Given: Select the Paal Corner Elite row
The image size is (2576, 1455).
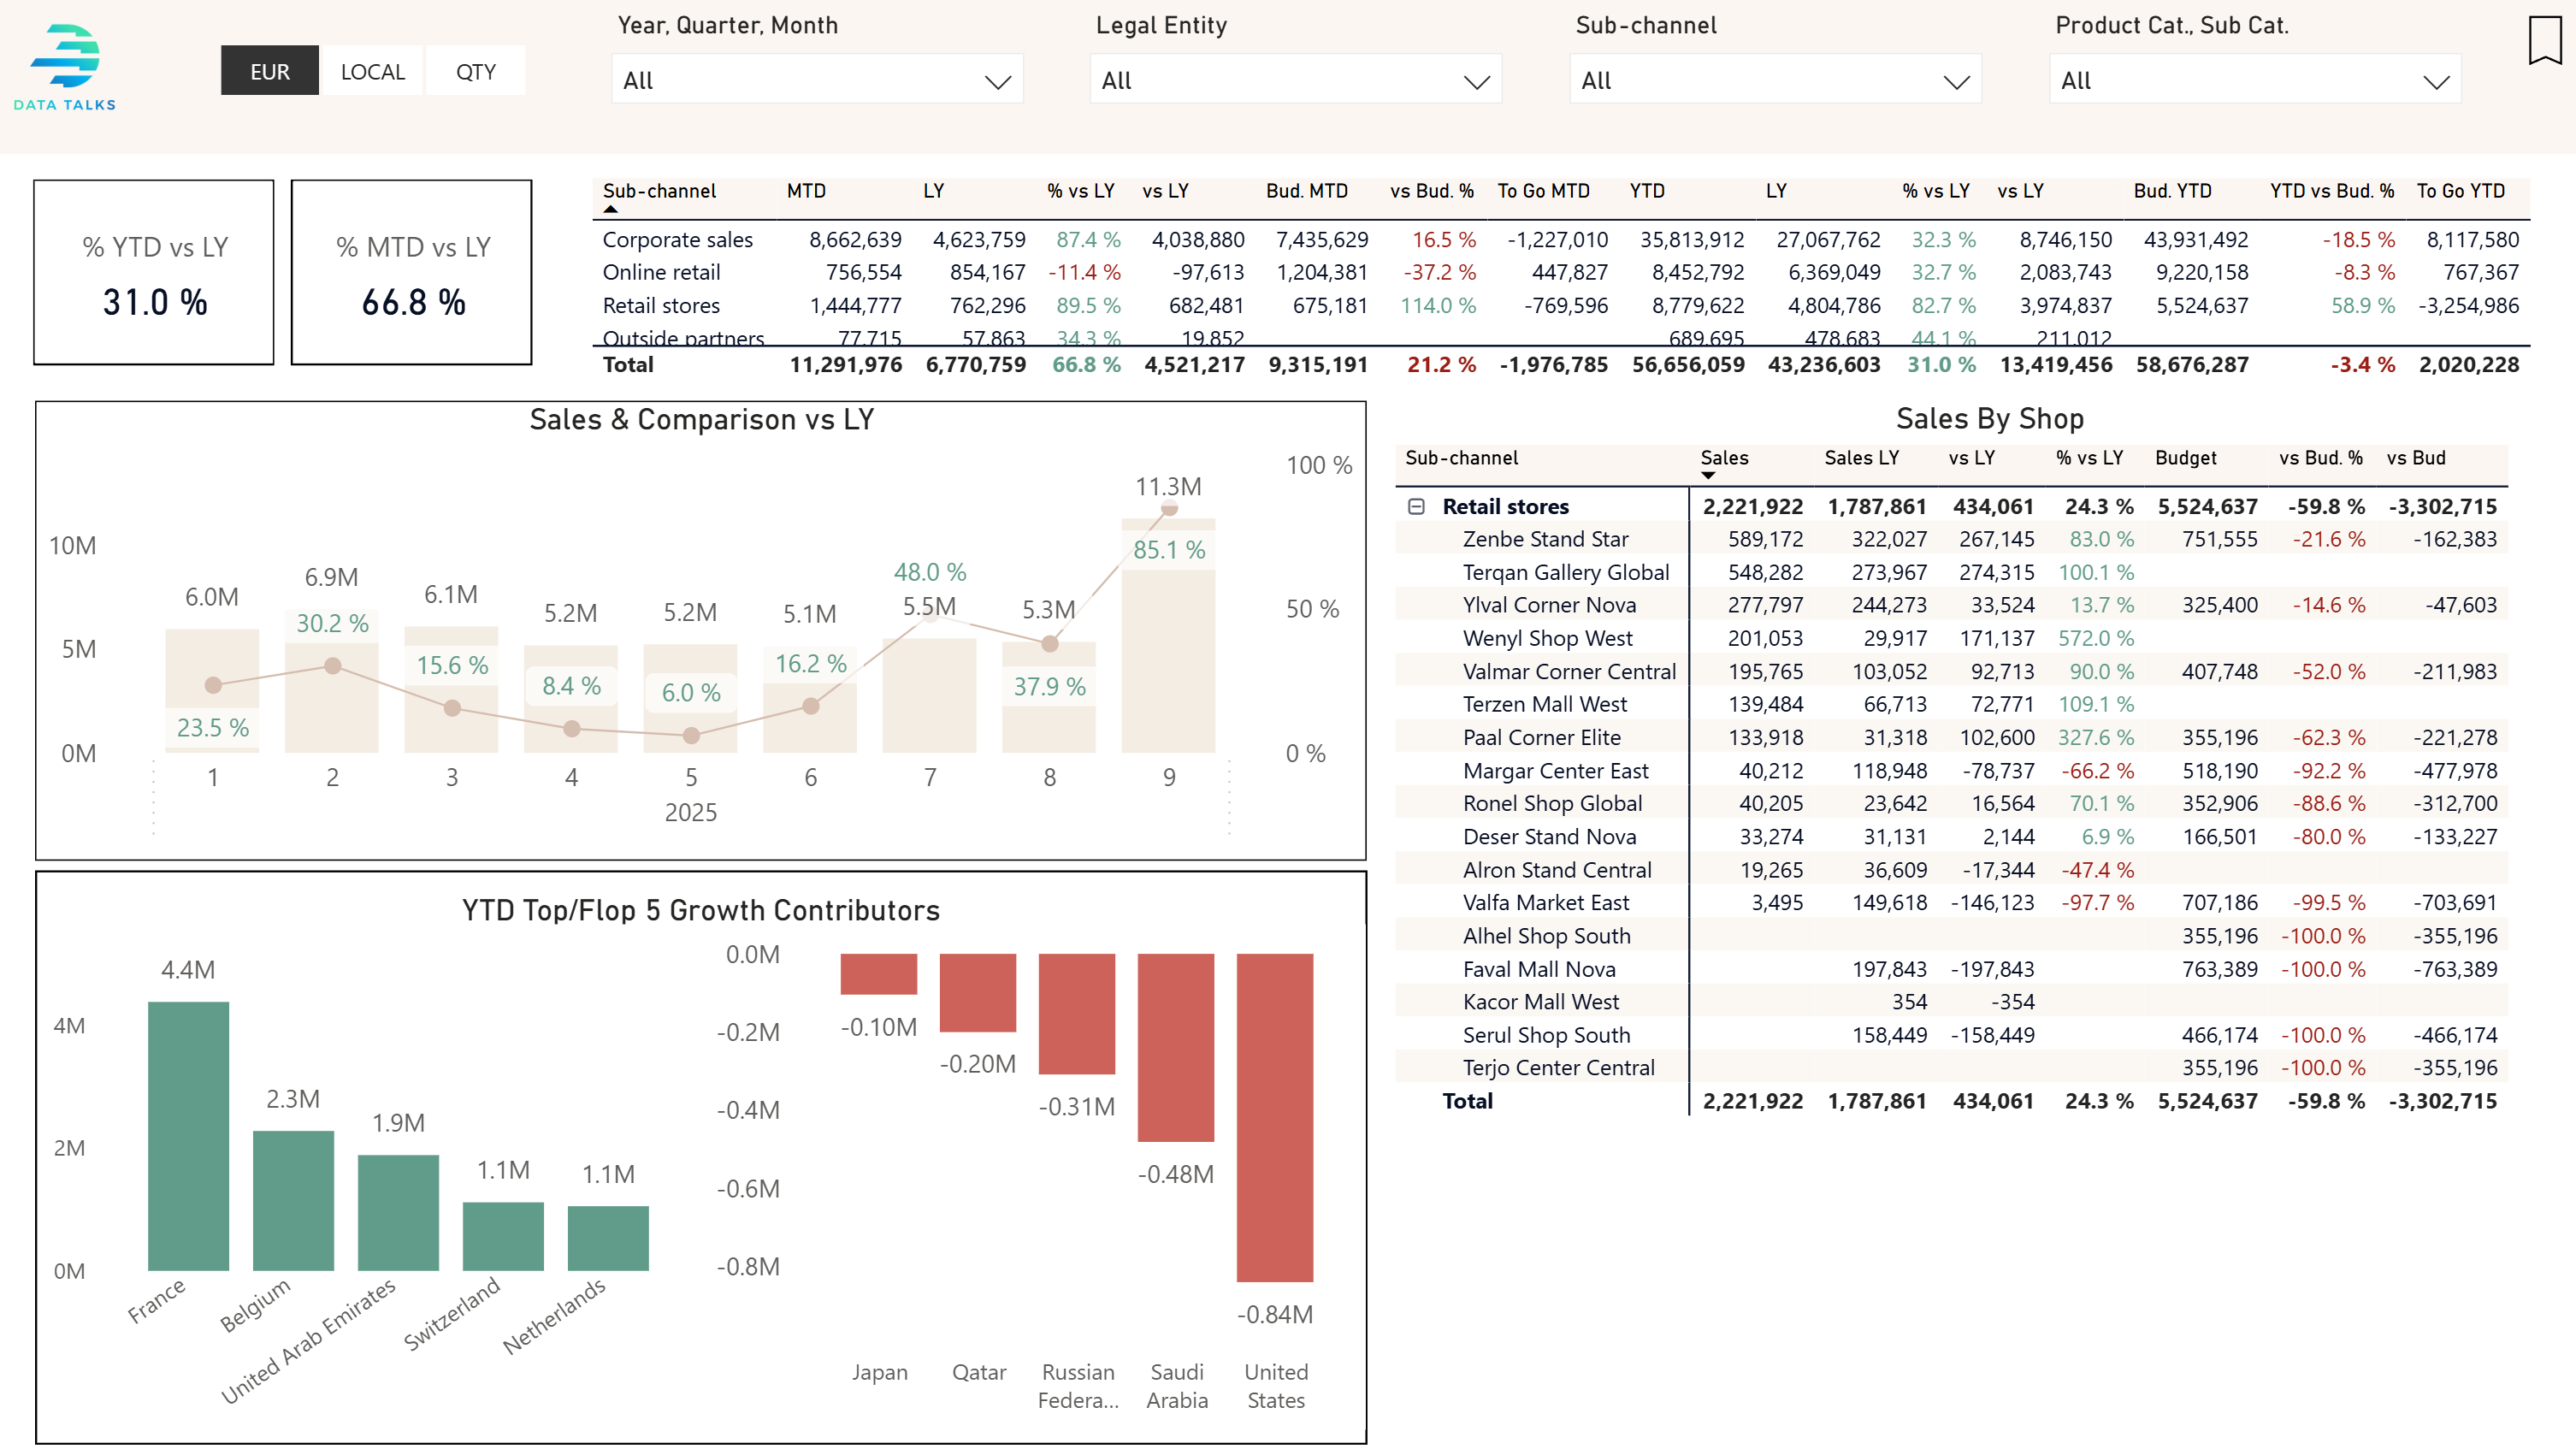Looking at the screenshot, I should pos(1951,737).
